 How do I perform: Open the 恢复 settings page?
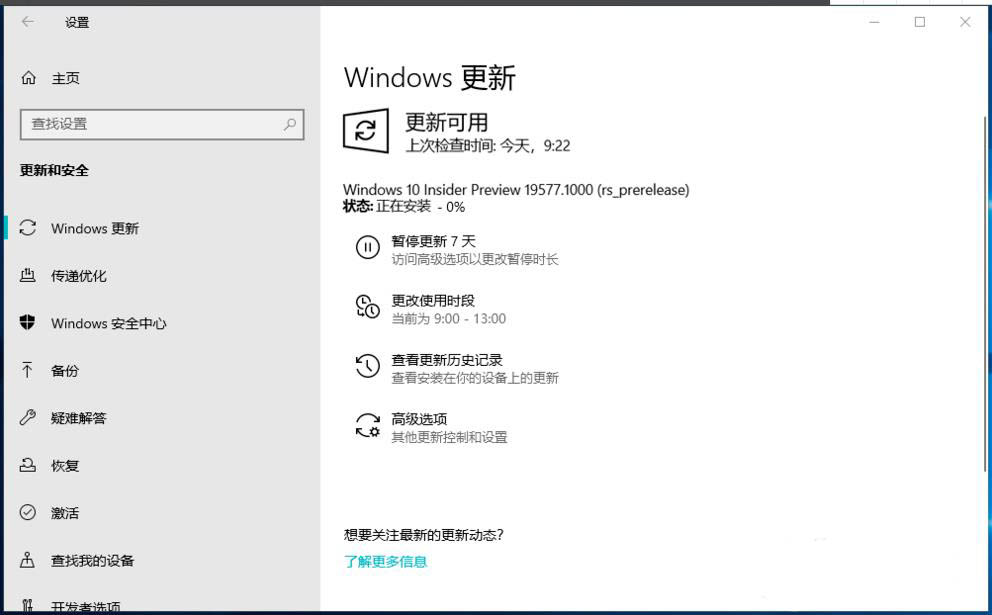coord(65,466)
